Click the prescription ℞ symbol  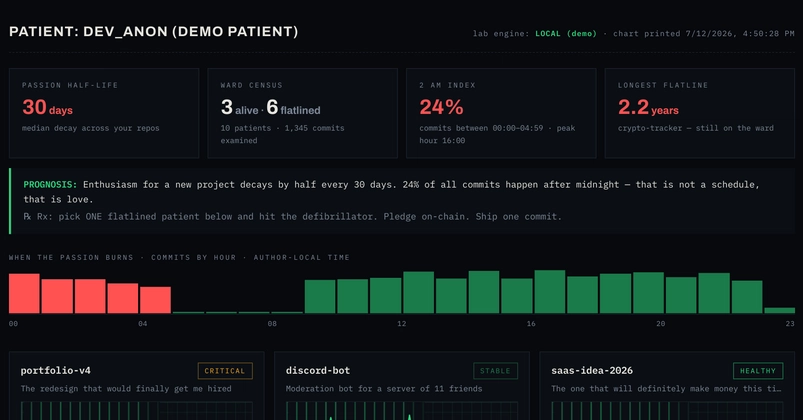pos(27,217)
